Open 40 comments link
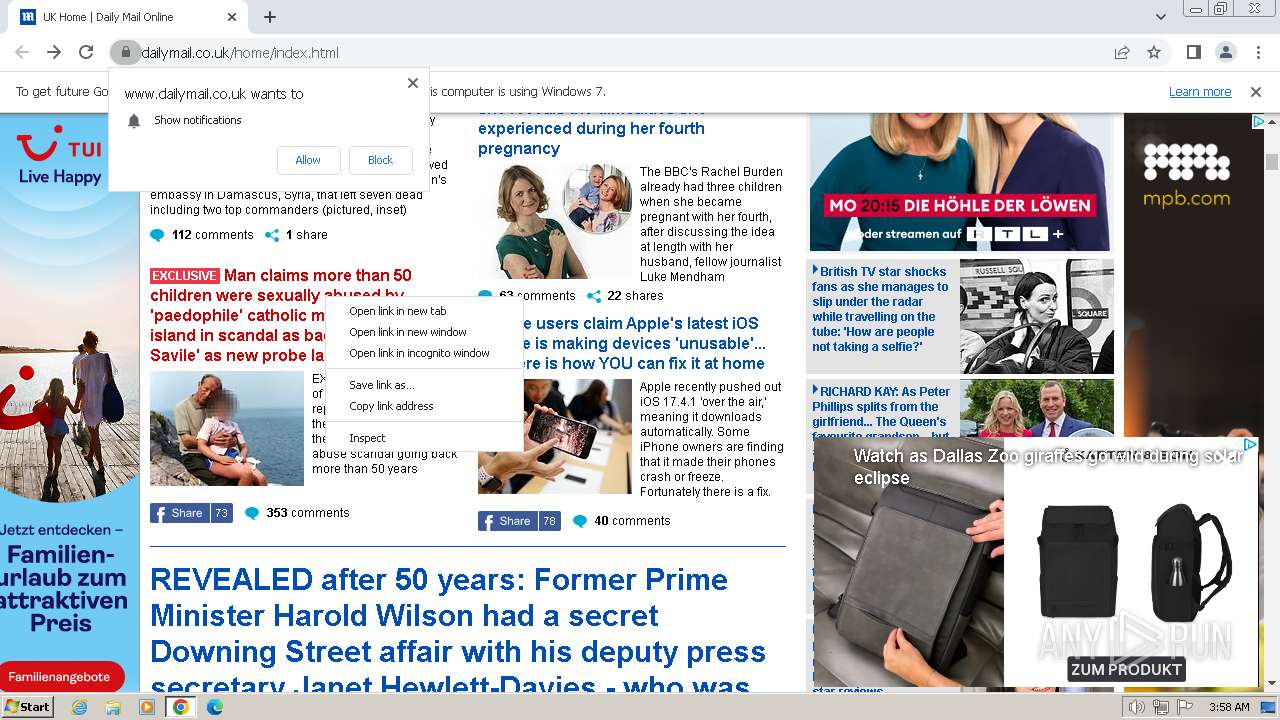Screen dimensions: 1280x720 point(622,521)
